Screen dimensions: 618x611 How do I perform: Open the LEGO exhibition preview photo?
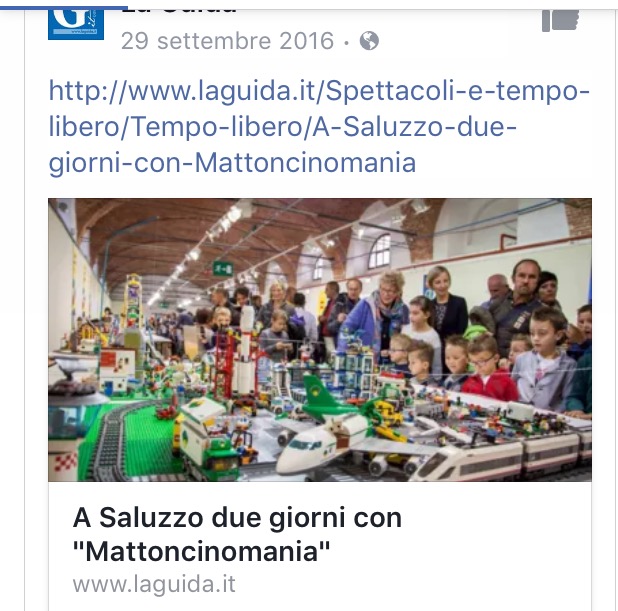(x=320, y=339)
